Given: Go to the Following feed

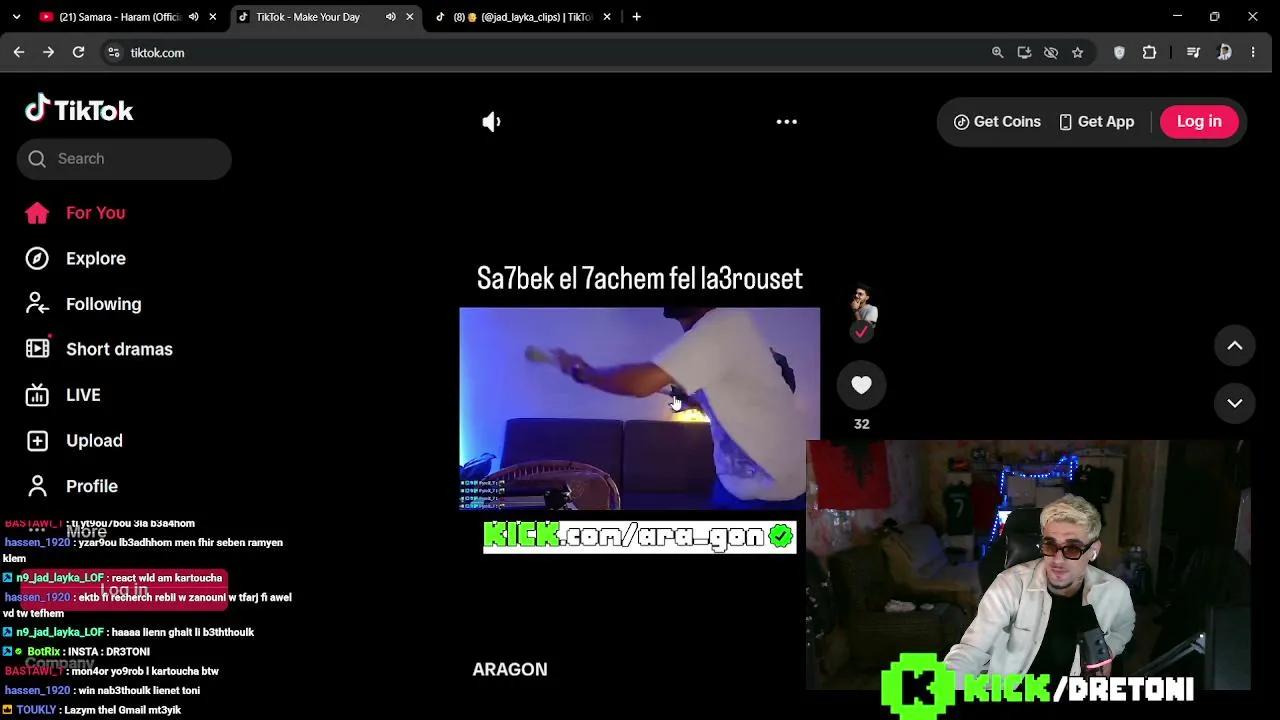Looking at the screenshot, I should pyautogui.click(x=84, y=304).
